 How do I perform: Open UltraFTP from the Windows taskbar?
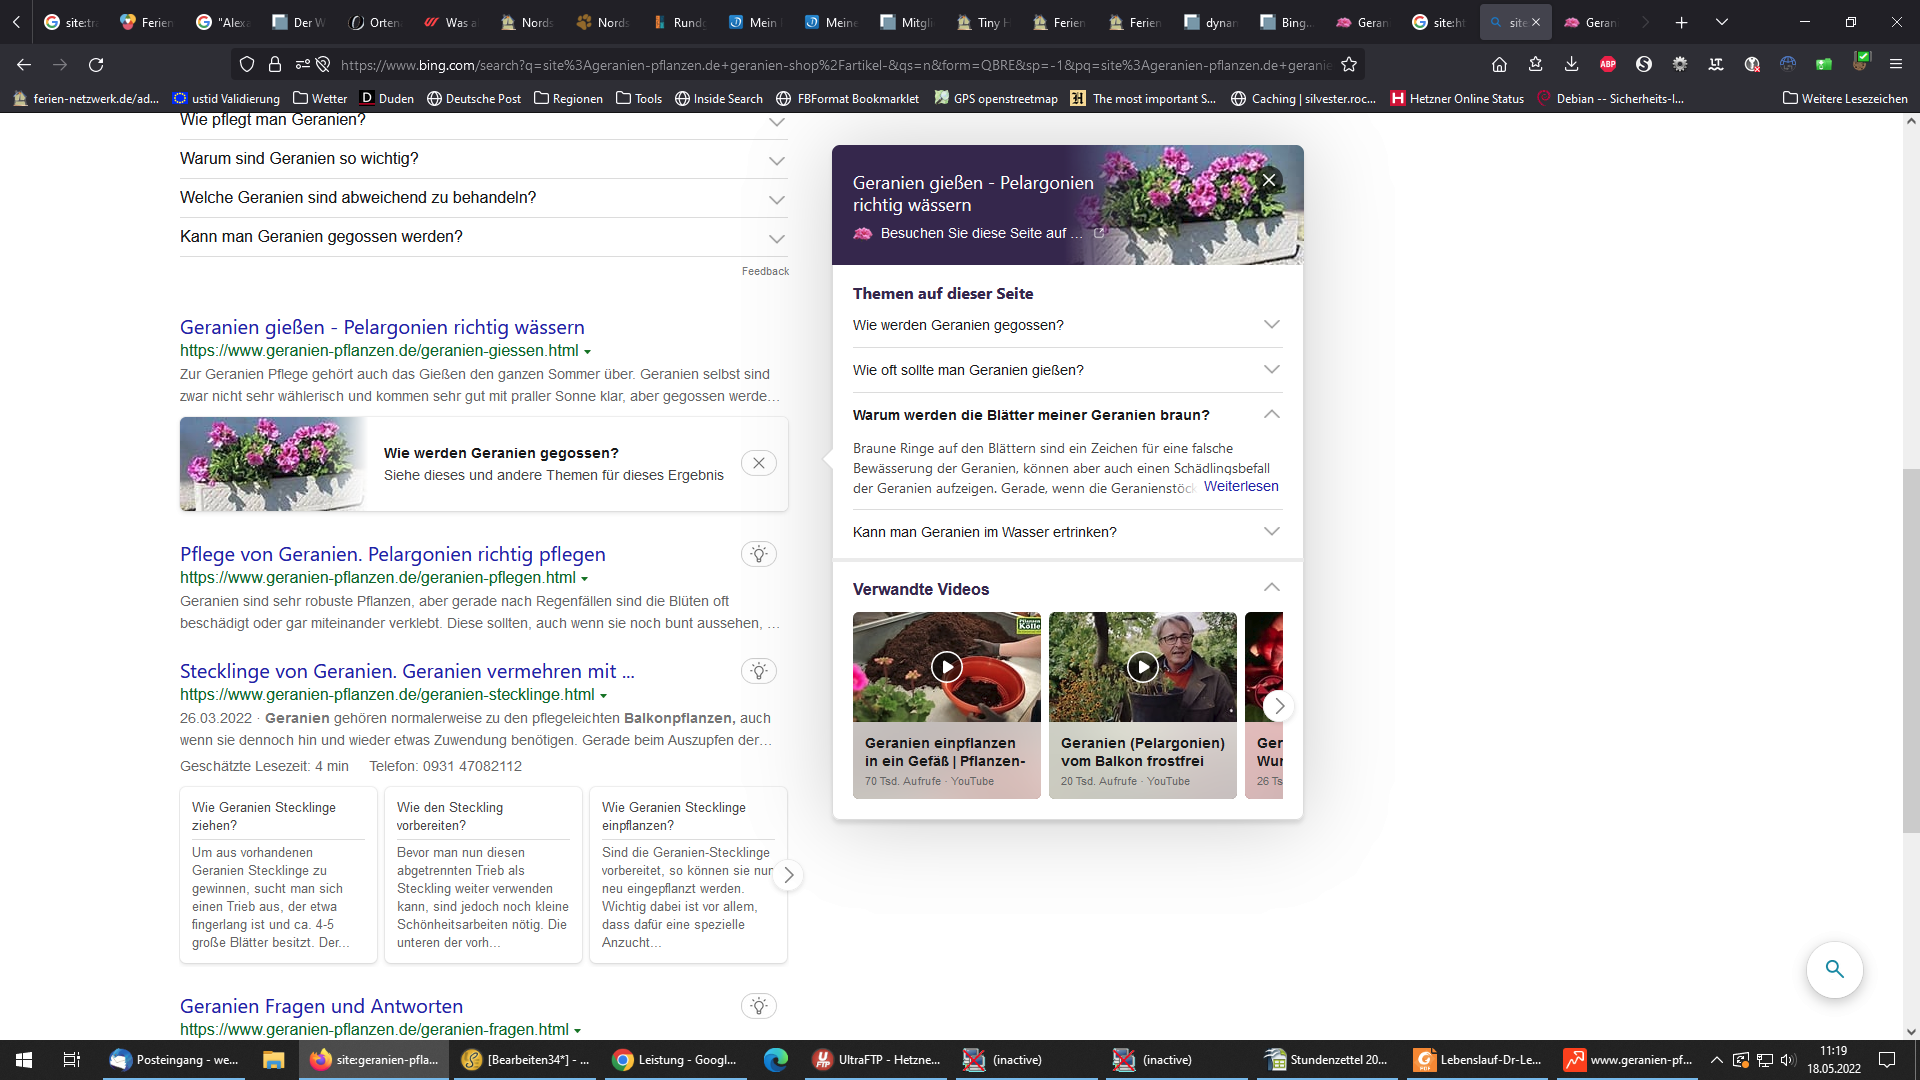tap(878, 1060)
